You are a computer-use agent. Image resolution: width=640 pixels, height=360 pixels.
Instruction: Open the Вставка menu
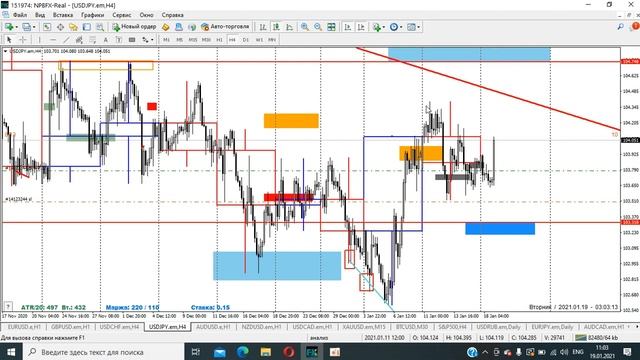coord(63,15)
